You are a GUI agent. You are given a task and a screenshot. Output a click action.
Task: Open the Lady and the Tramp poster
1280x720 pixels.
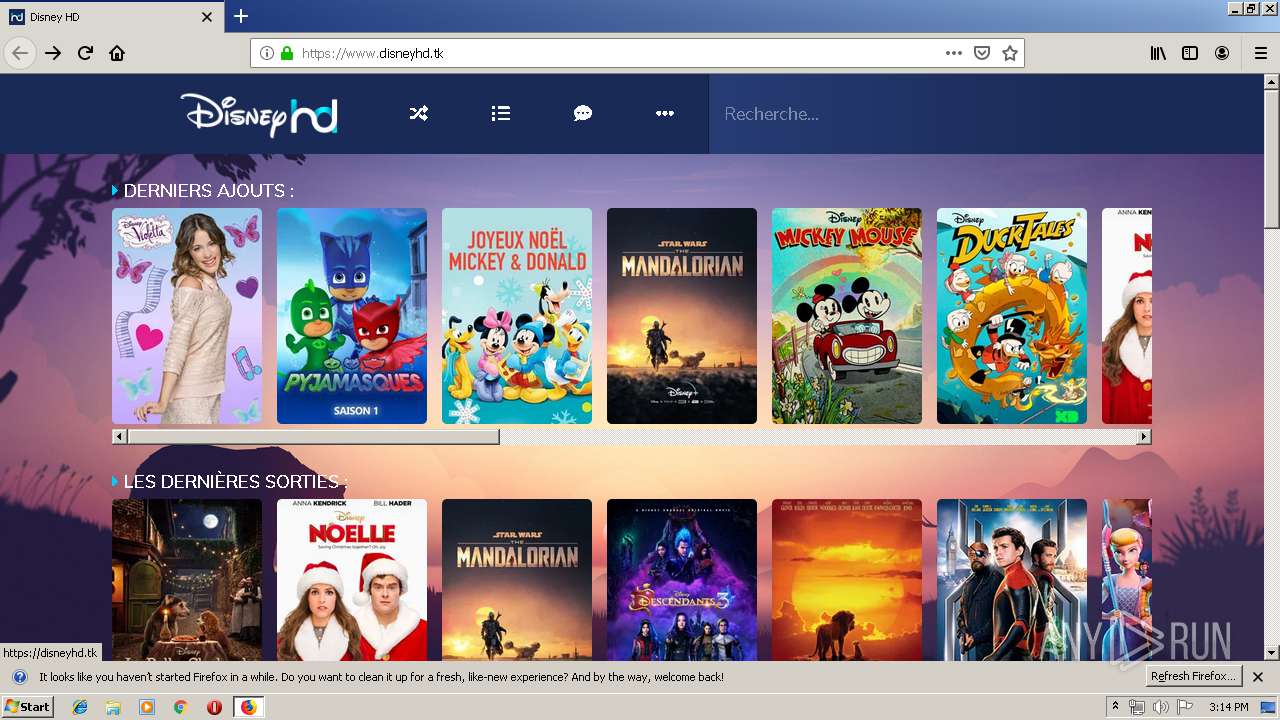pos(187,580)
